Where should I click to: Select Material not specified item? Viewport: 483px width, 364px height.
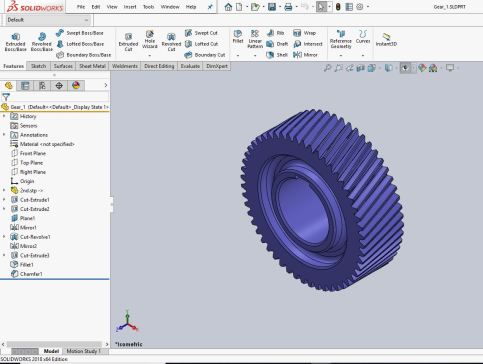(43, 144)
